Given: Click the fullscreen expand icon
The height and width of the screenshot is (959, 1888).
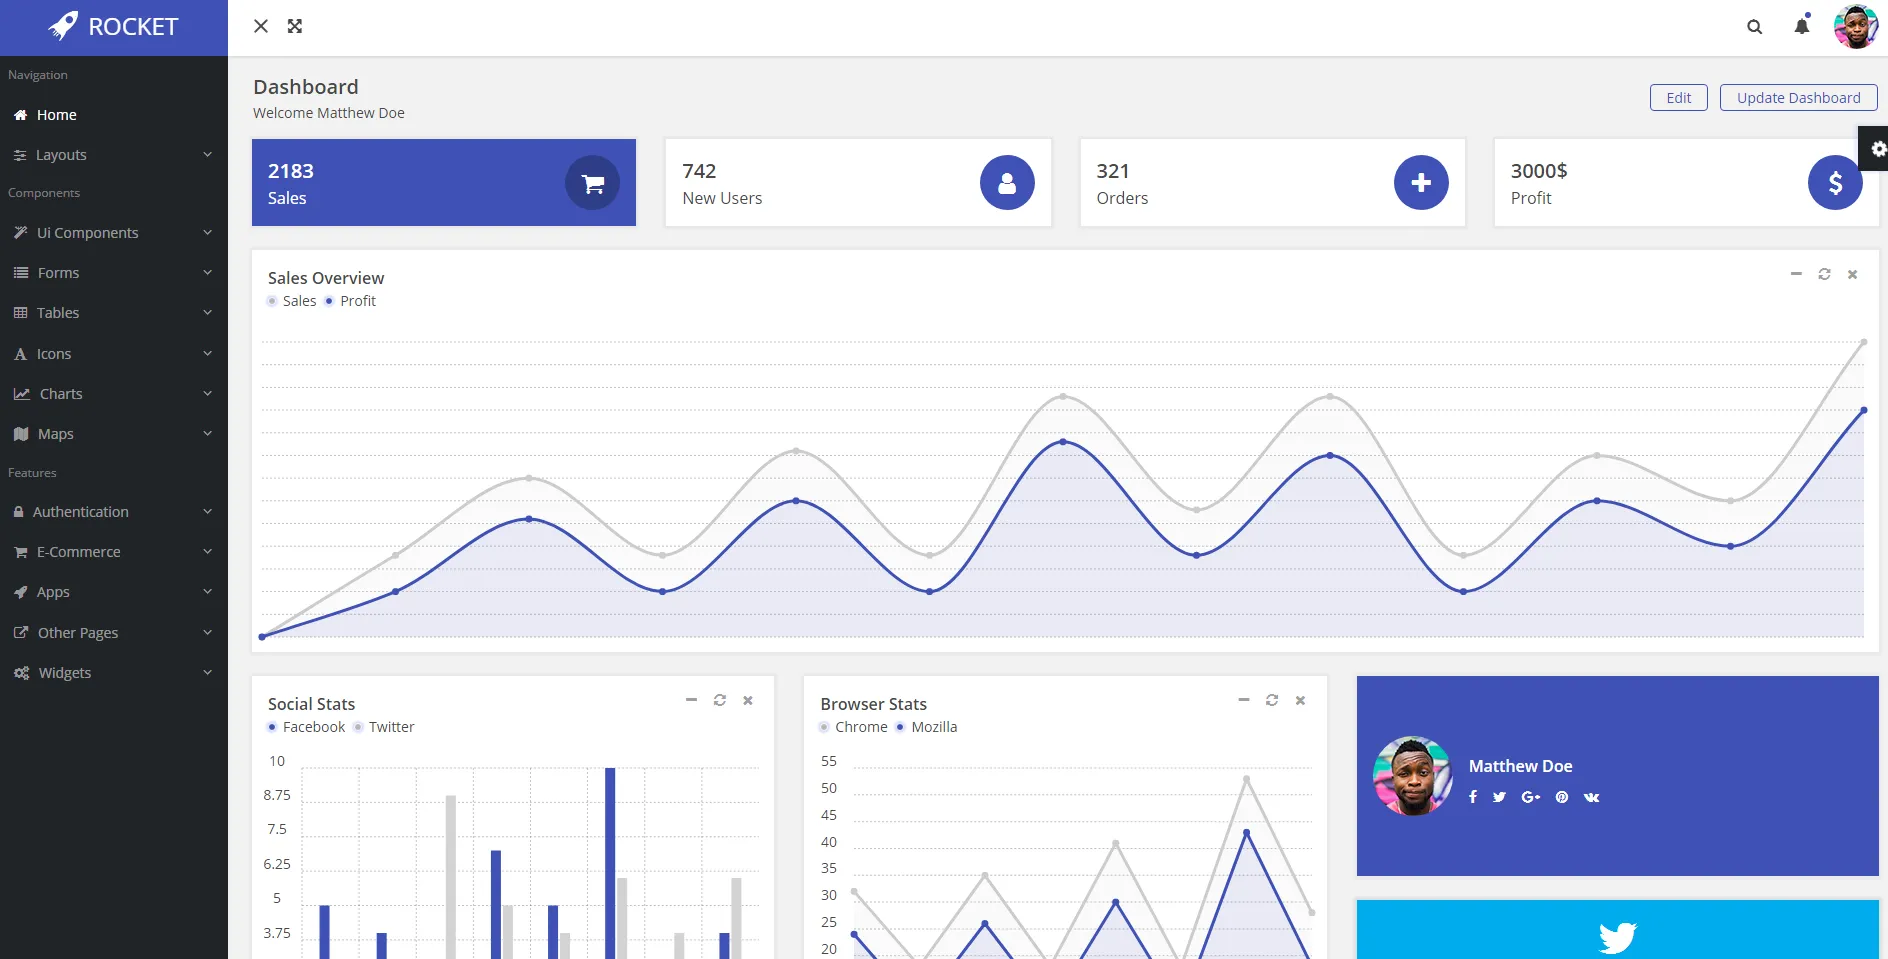Looking at the screenshot, I should [295, 27].
